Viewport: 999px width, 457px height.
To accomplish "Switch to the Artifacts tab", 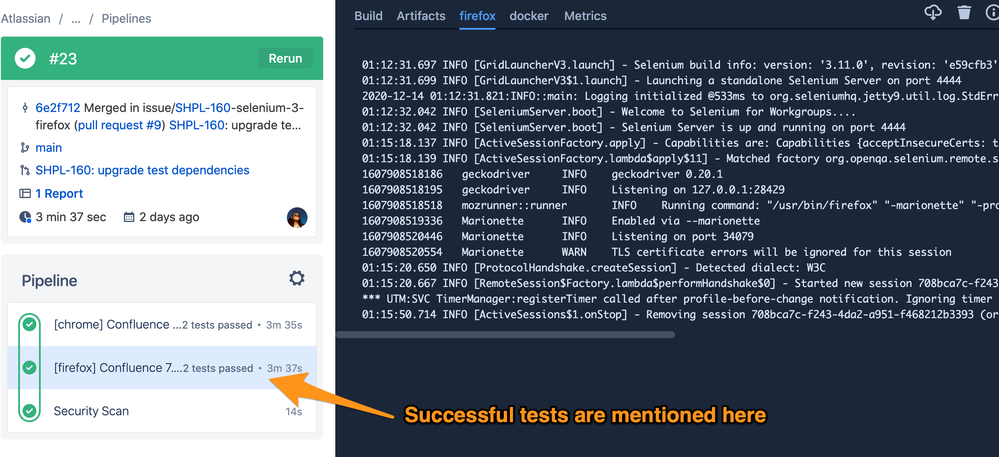I will pos(421,16).
